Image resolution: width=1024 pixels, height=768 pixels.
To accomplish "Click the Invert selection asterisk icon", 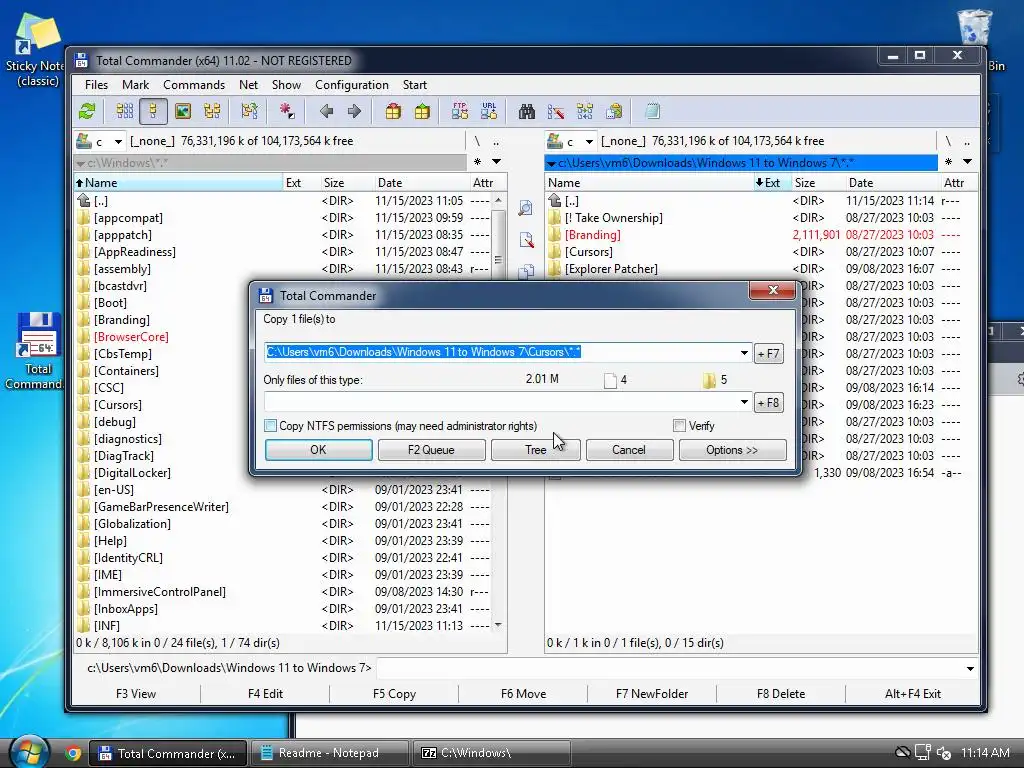I will coord(287,111).
